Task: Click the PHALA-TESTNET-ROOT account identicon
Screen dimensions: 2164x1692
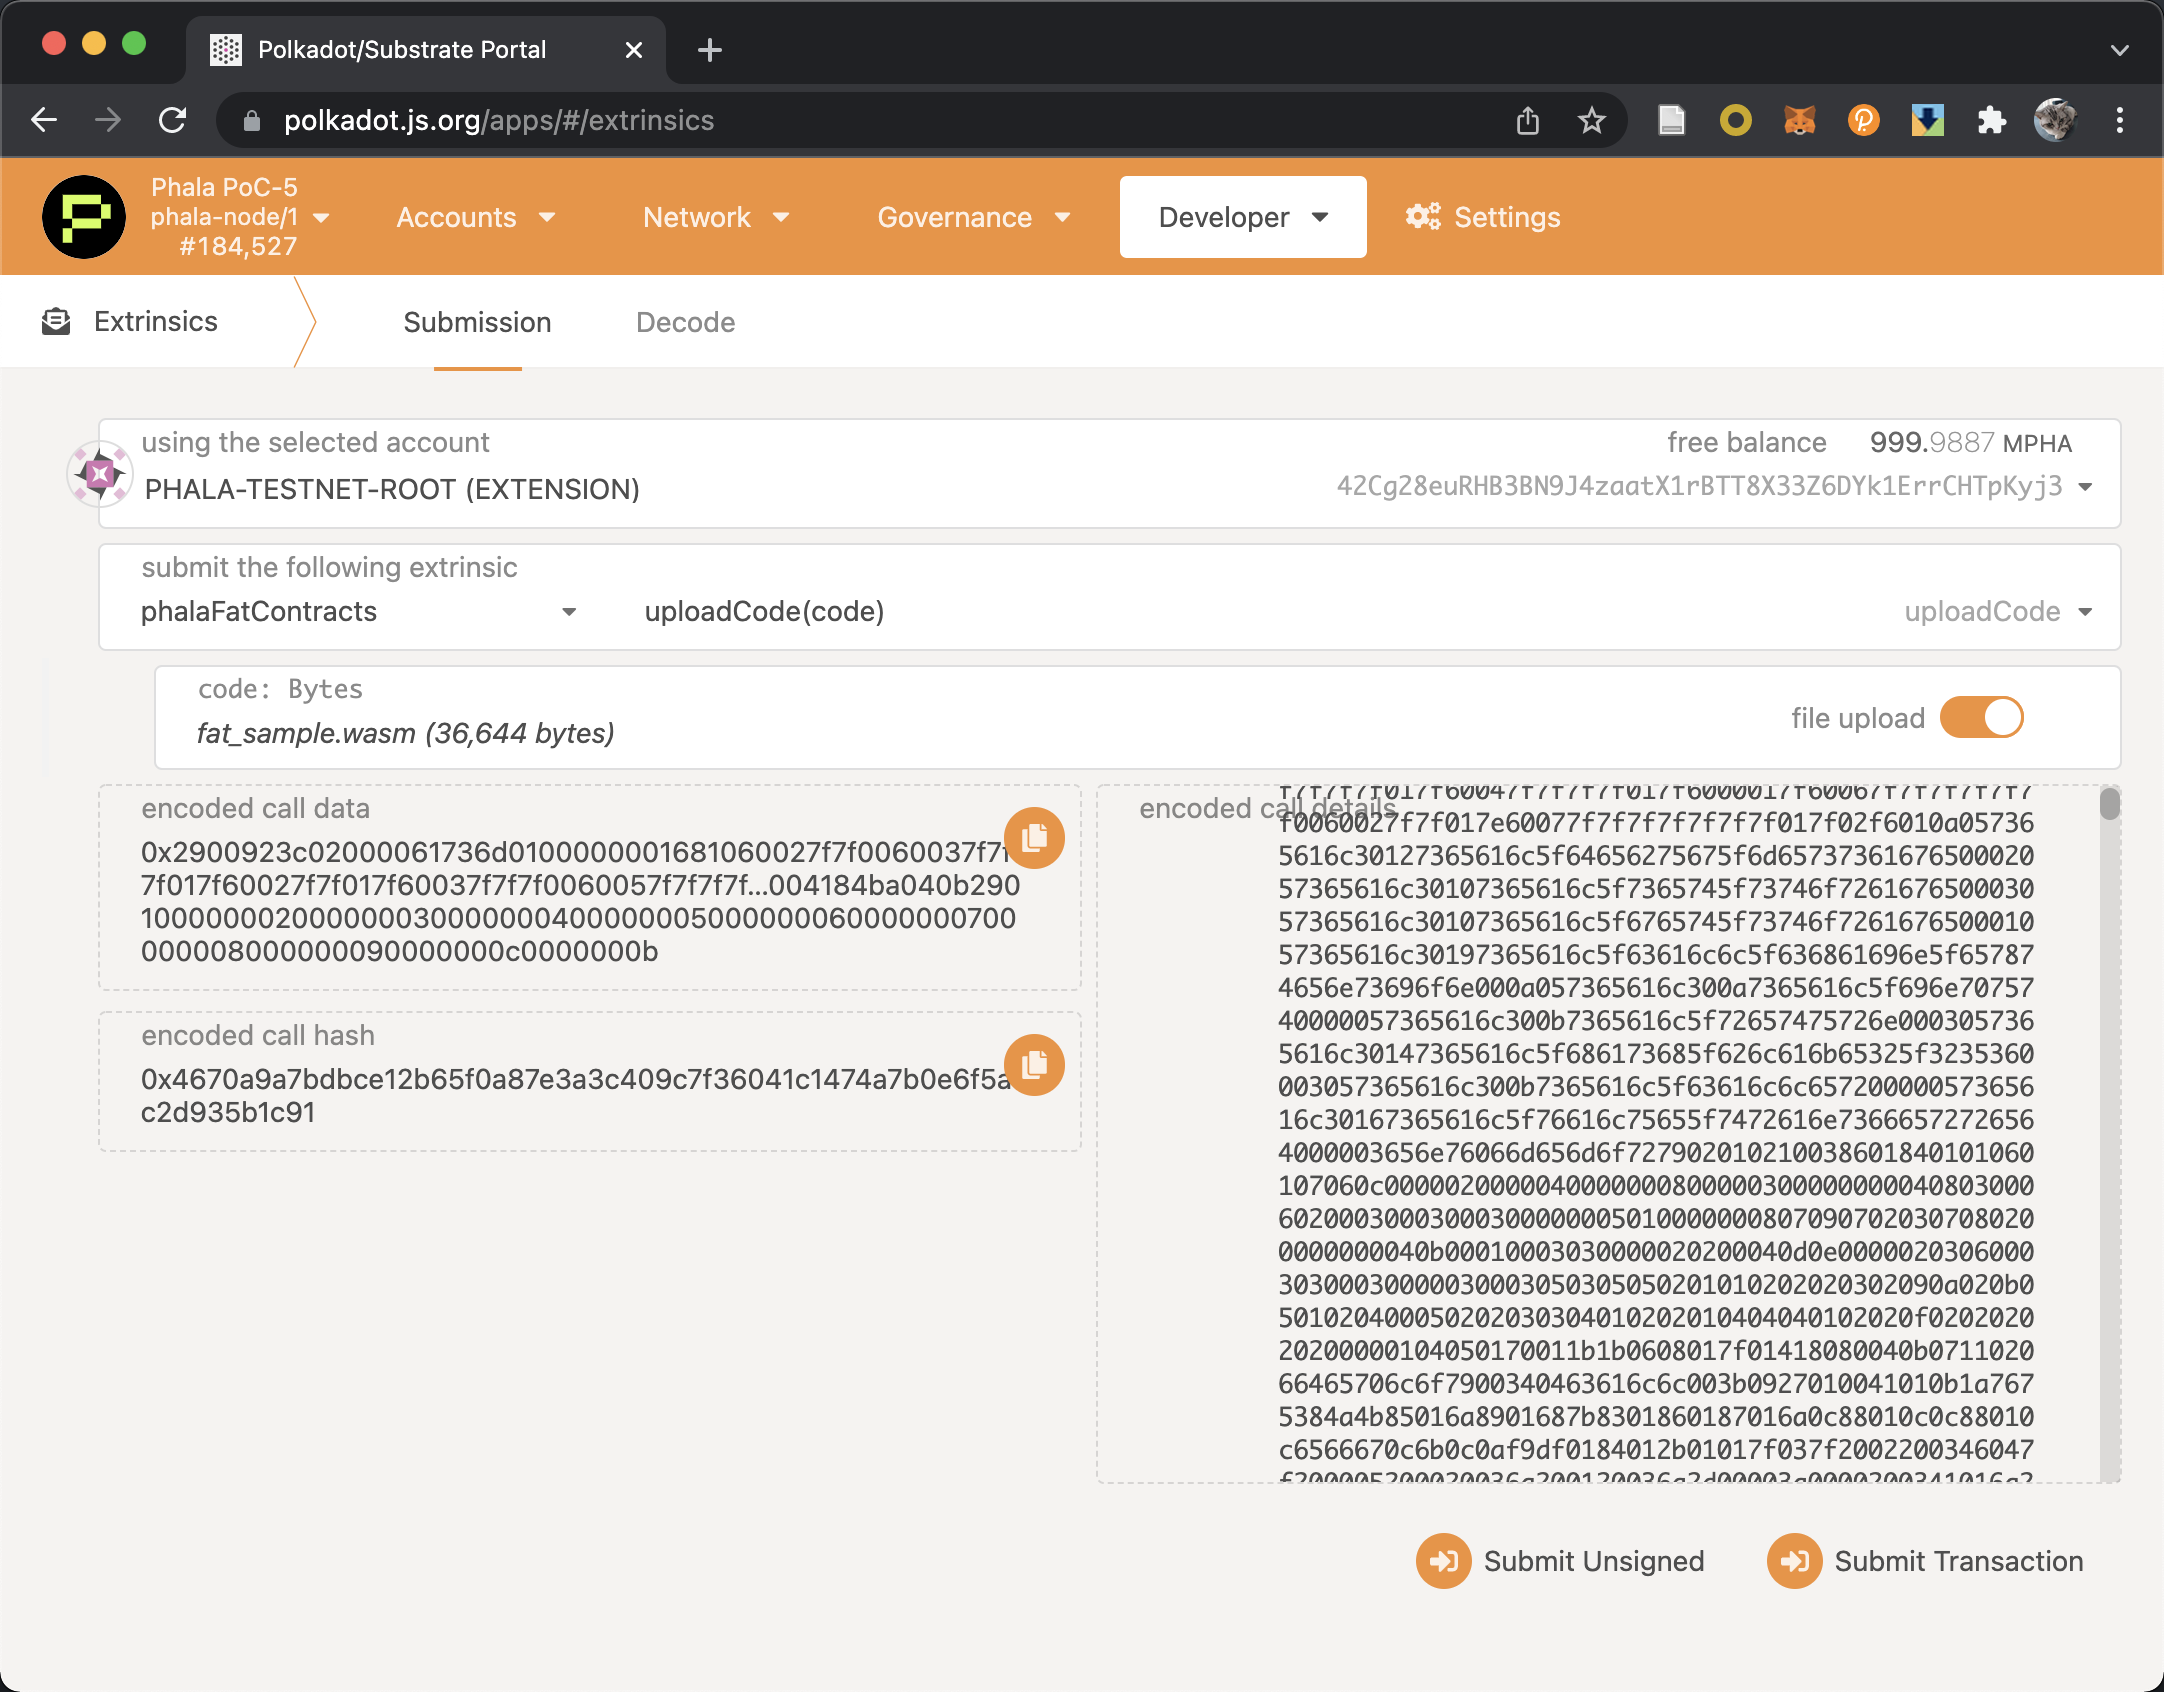Action: tap(100, 473)
